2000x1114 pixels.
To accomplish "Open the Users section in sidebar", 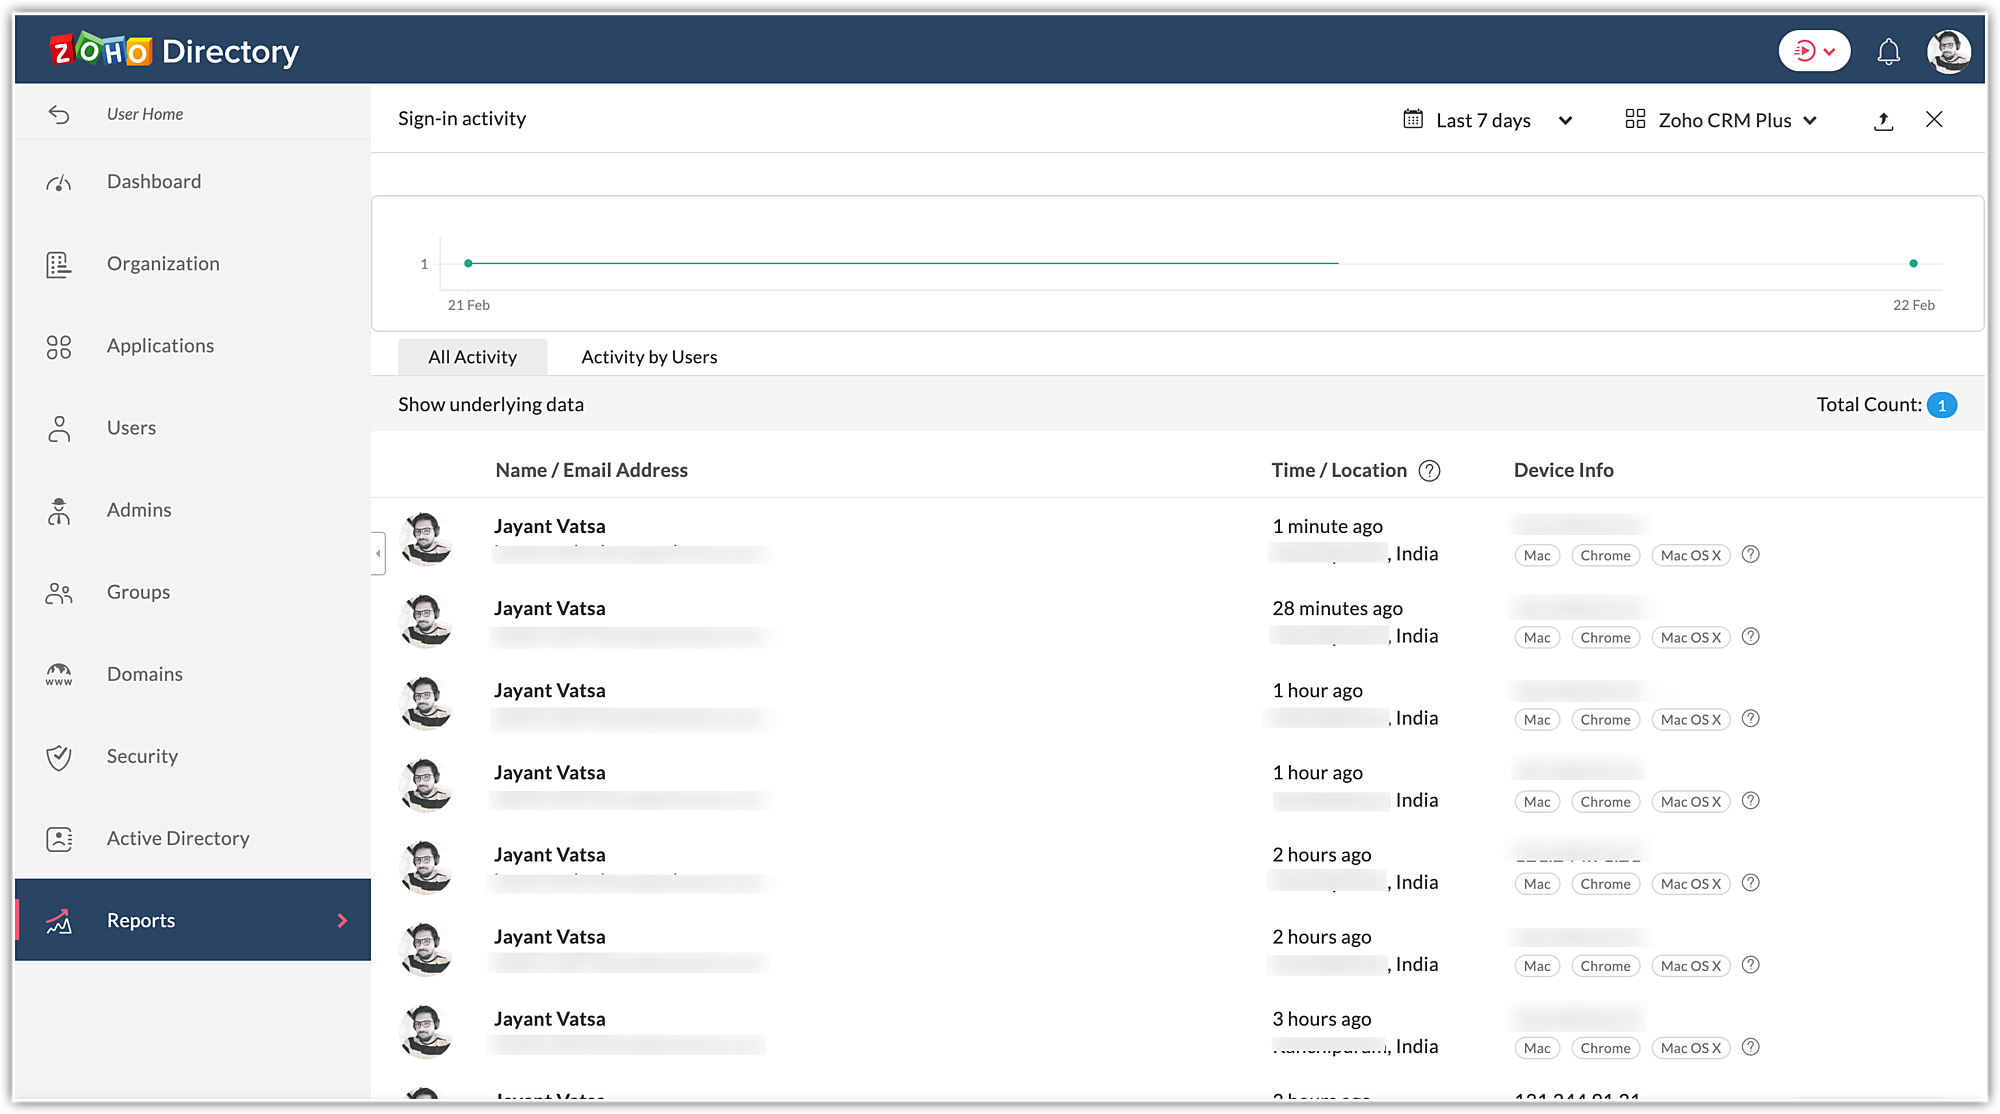I will [131, 428].
